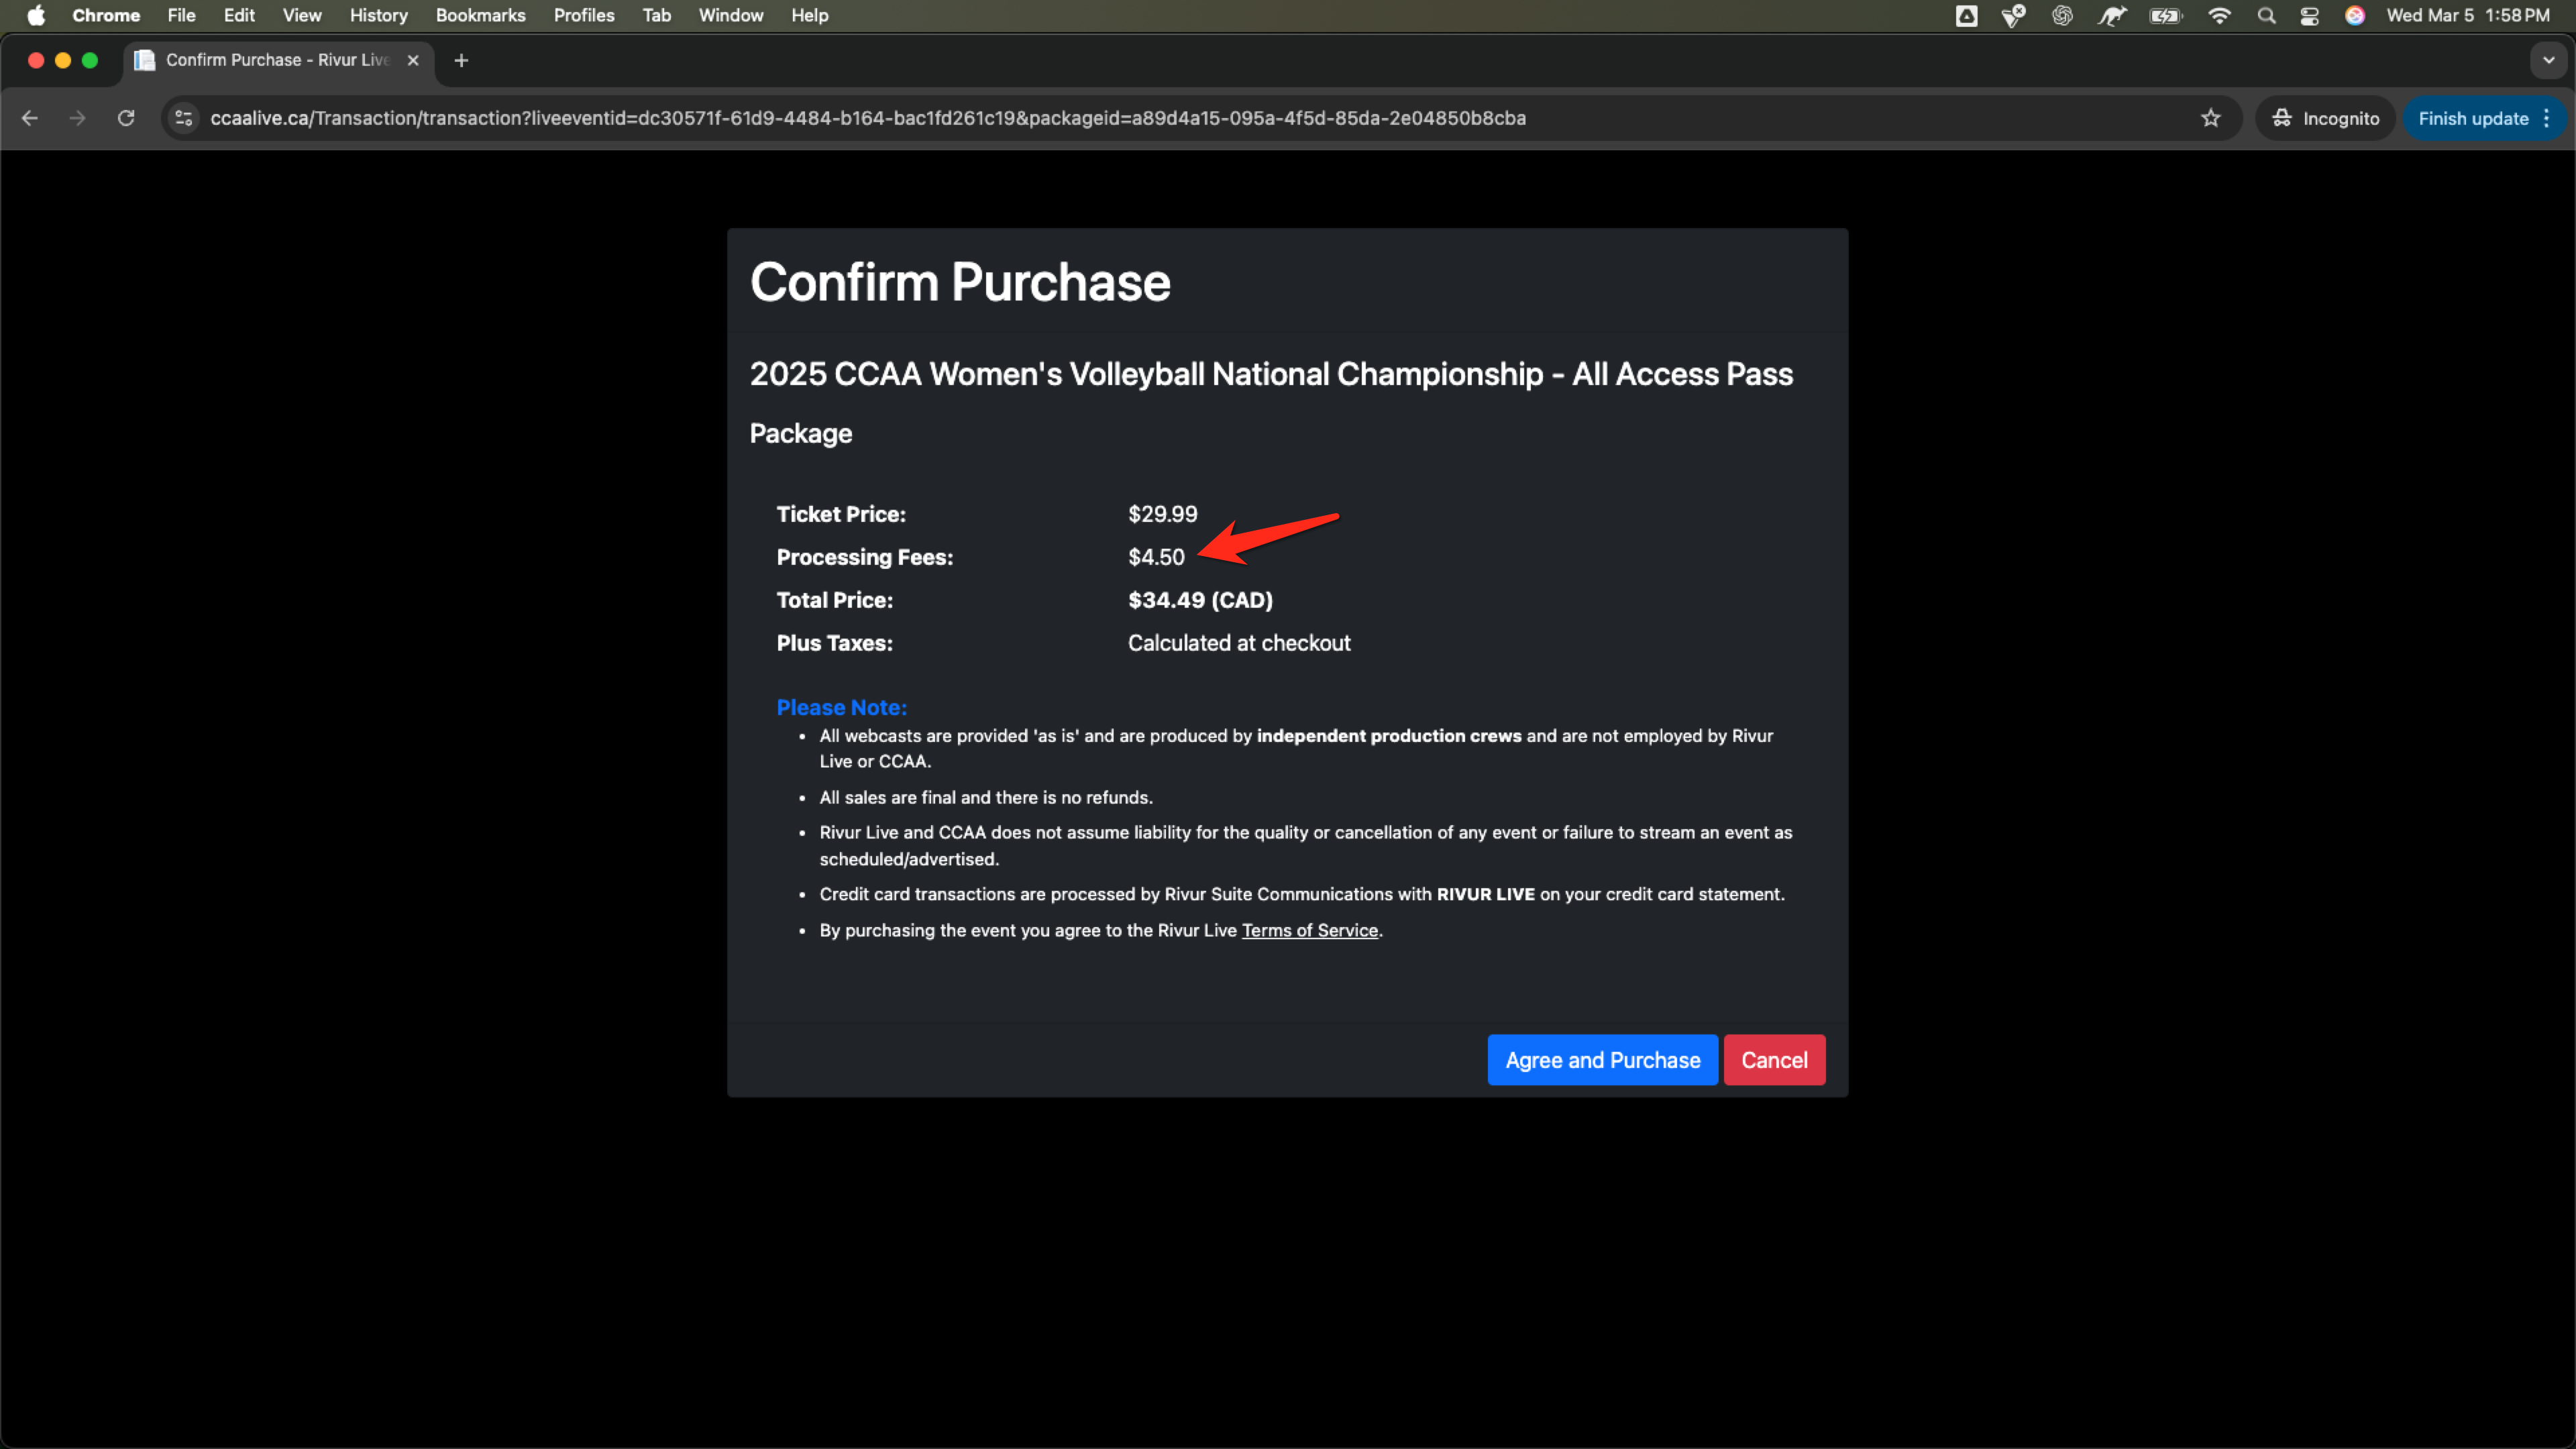Viewport: 2576px width, 1449px height.
Task: Expand the tab search dropdown arrow
Action: pos(2548,60)
